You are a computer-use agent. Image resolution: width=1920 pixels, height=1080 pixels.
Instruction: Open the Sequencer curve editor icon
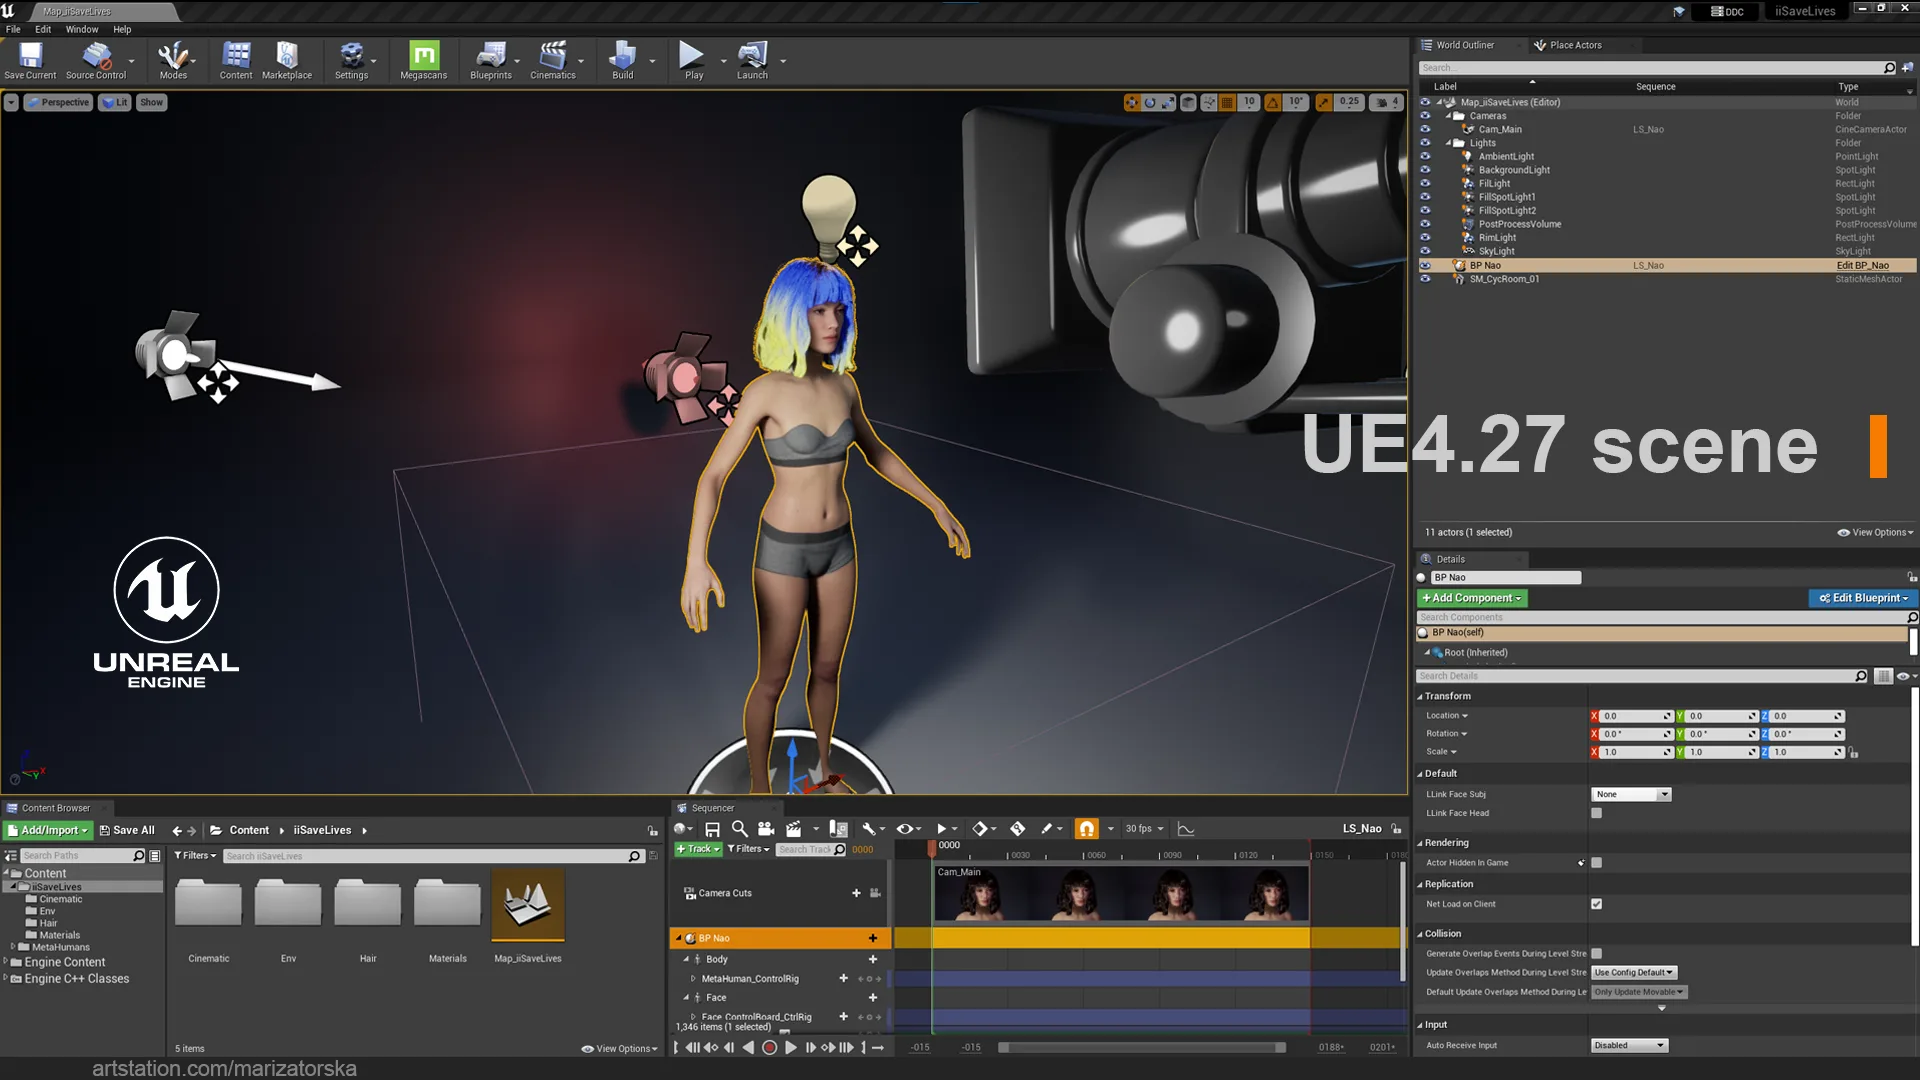pyautogui.click(x=1186, y=829)
